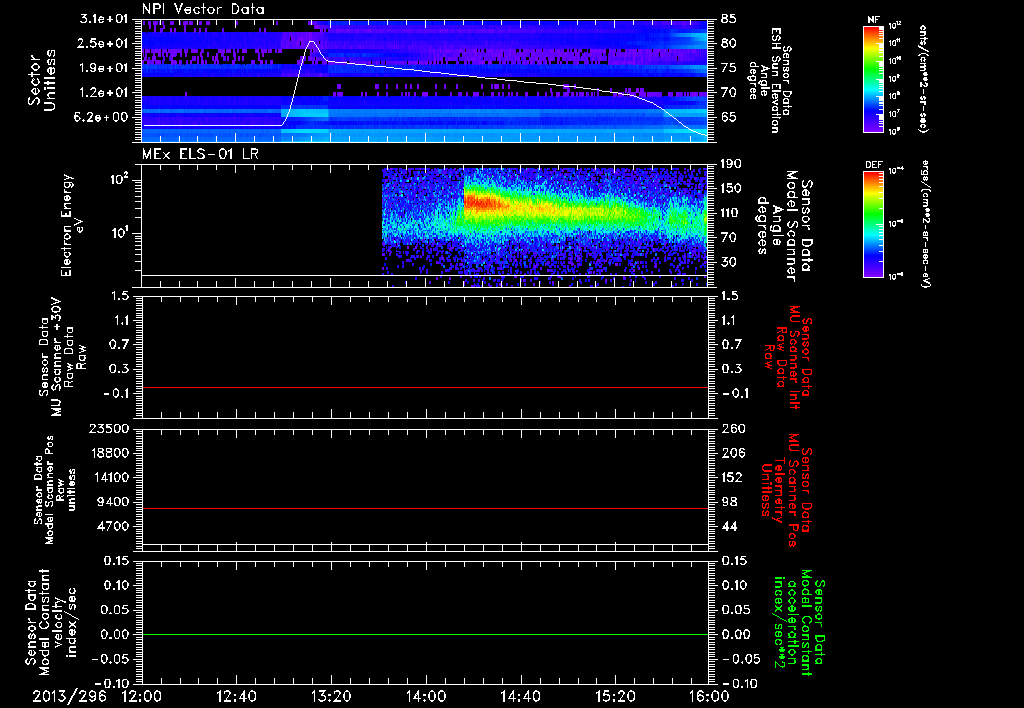Image resolution: width=1024 pixels, height=708 pixels.
Task: Click the red 'MU Scanner Int Raw Data' label
Action: (786, 357)
